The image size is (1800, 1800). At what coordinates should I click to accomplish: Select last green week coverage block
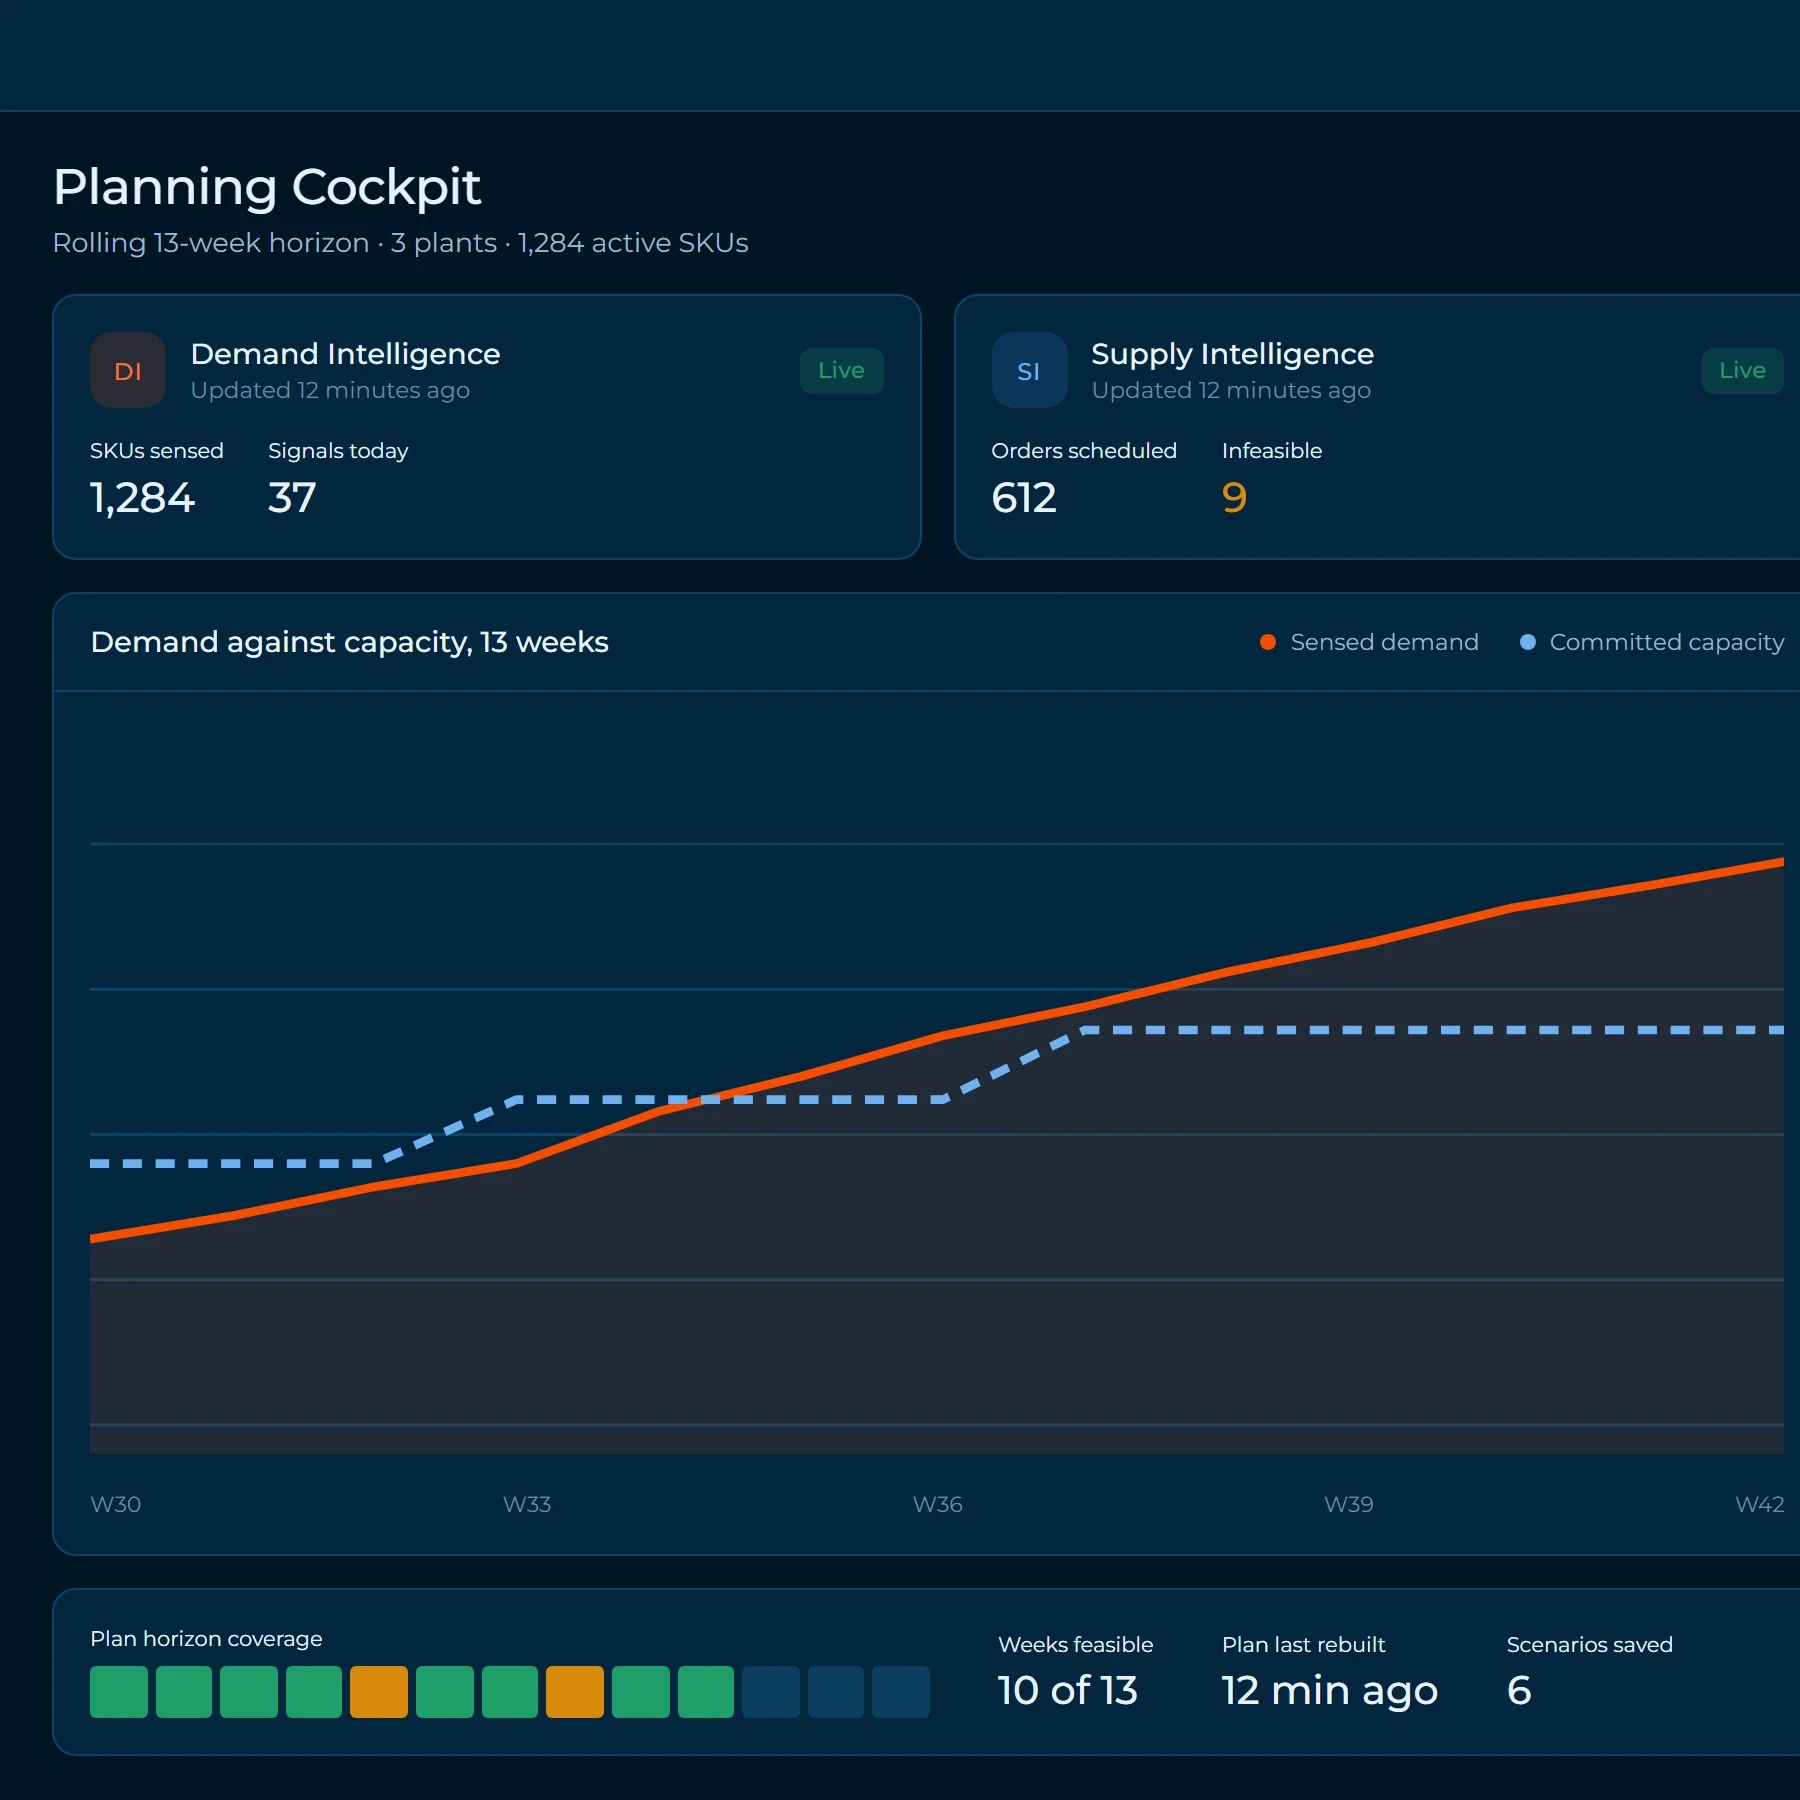705,1692
